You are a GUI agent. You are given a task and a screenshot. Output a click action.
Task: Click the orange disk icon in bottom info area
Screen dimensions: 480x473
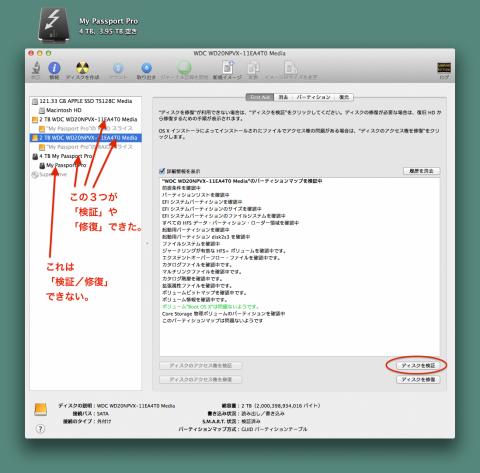point(41,409)
